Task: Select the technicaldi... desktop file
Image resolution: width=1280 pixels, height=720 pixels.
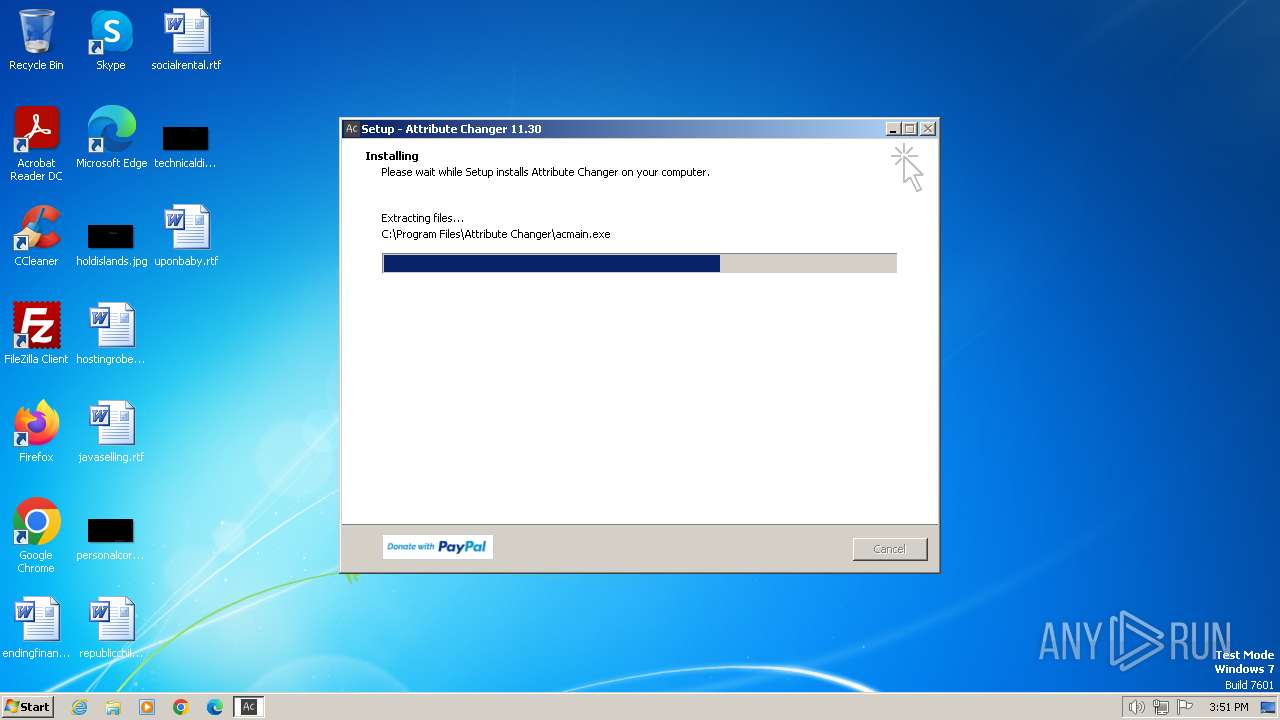Action: (185, 145)
